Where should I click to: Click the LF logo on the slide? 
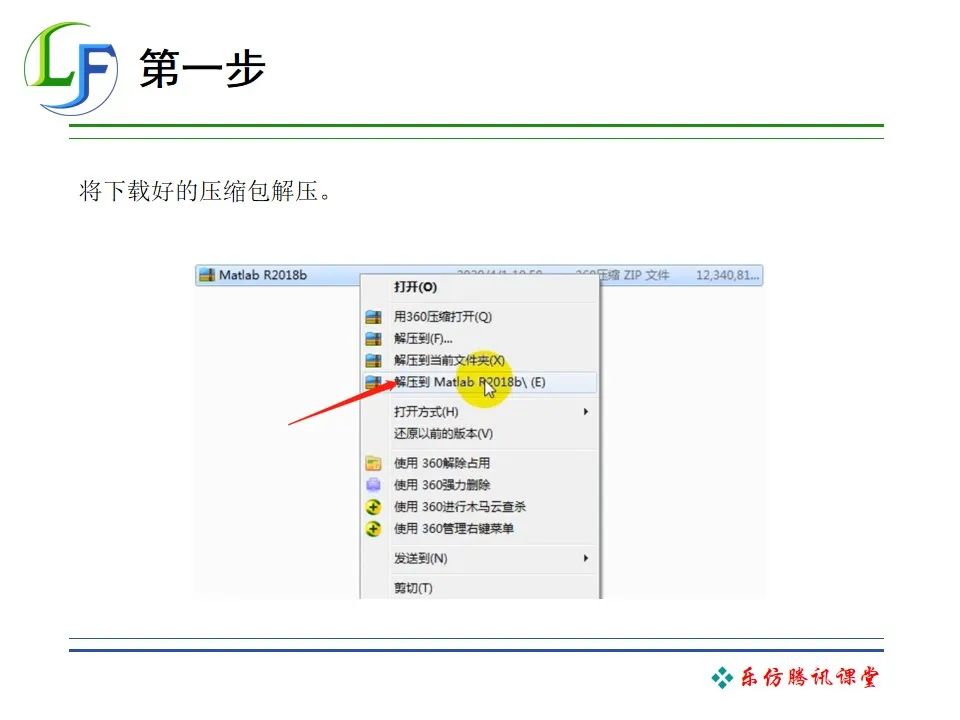click(x=70, y=69)
